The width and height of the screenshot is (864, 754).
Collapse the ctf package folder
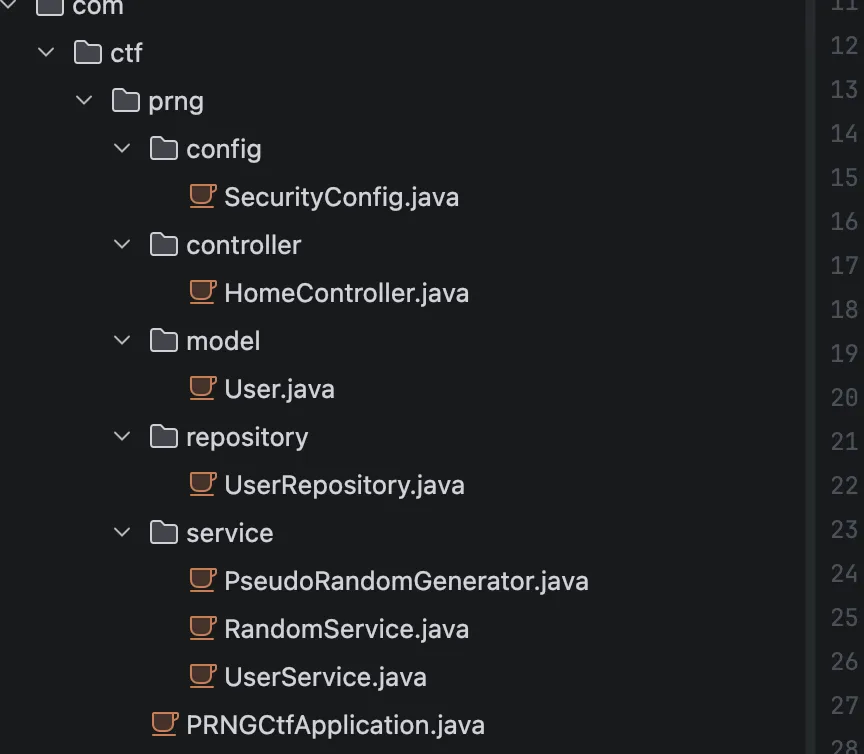[46, 52]
